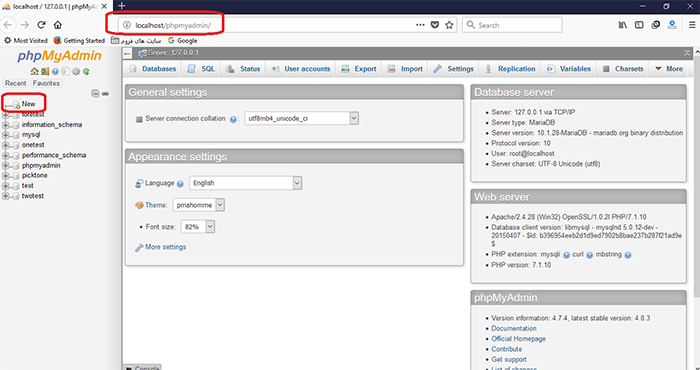This screenshot has height=370, width=700.
Task: Expand the mysql database node
Action: (x=6, y=135)
